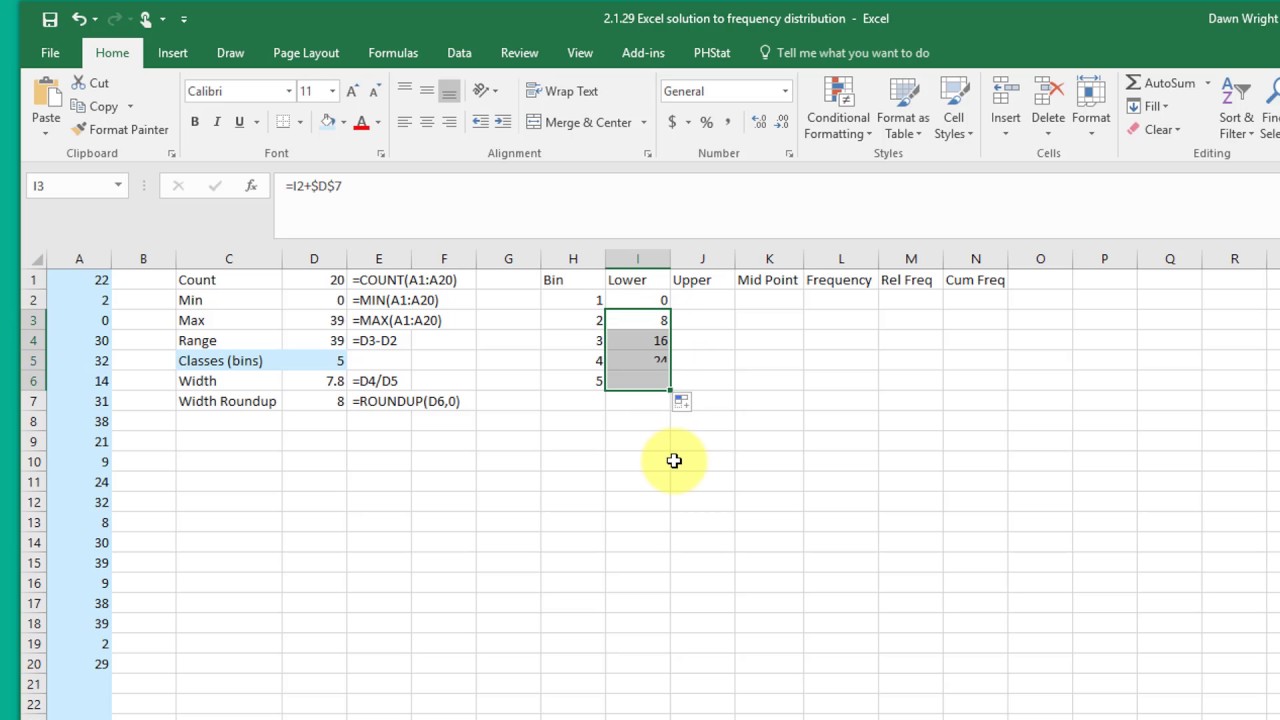Switch to the Formulas tab

(x=393, y=53)
